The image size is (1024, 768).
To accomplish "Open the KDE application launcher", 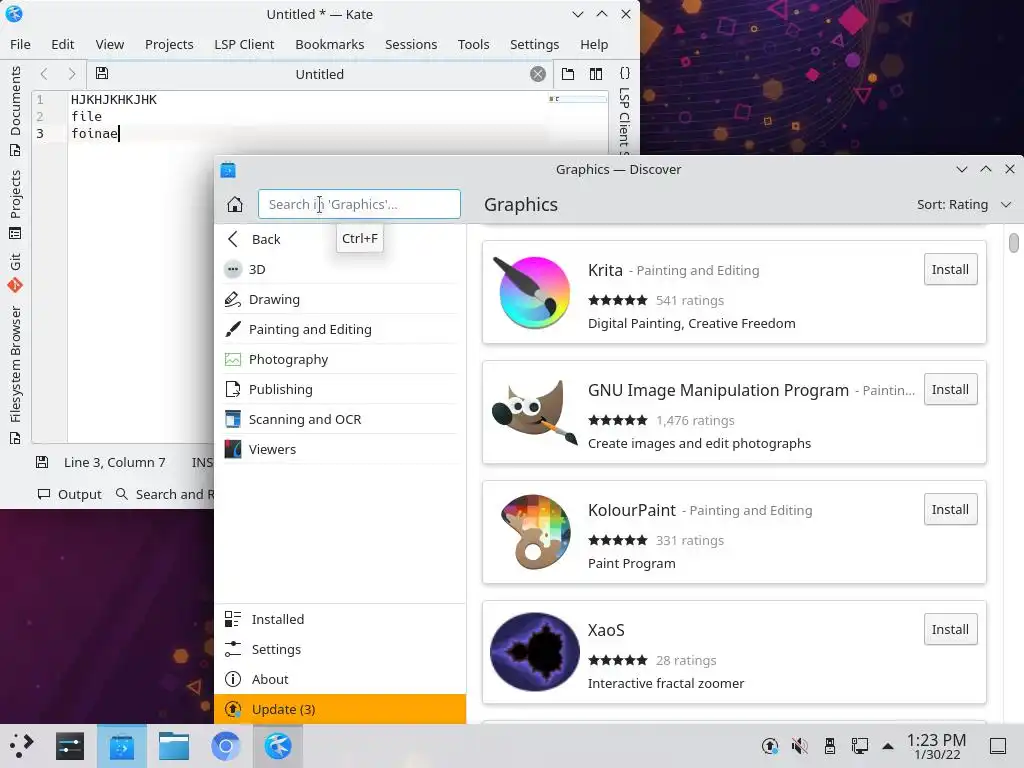I will click(x=22, y=746).
